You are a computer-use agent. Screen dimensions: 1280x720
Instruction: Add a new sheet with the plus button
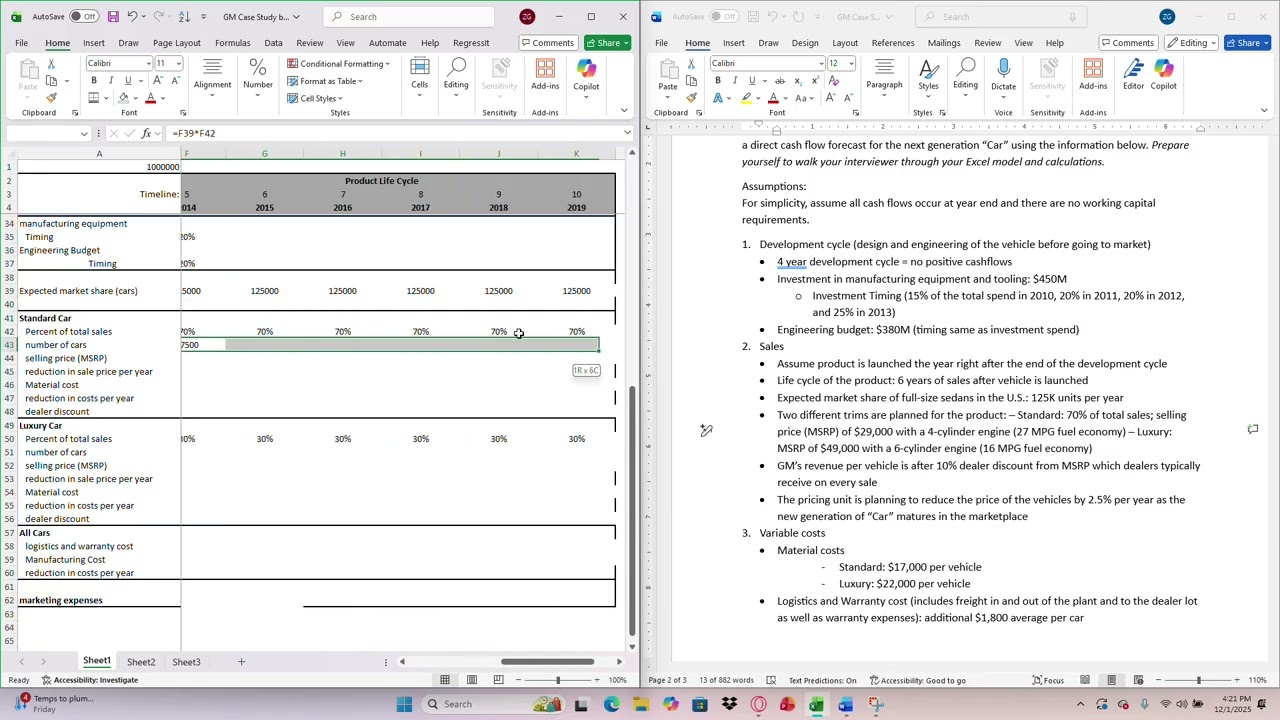241,662
